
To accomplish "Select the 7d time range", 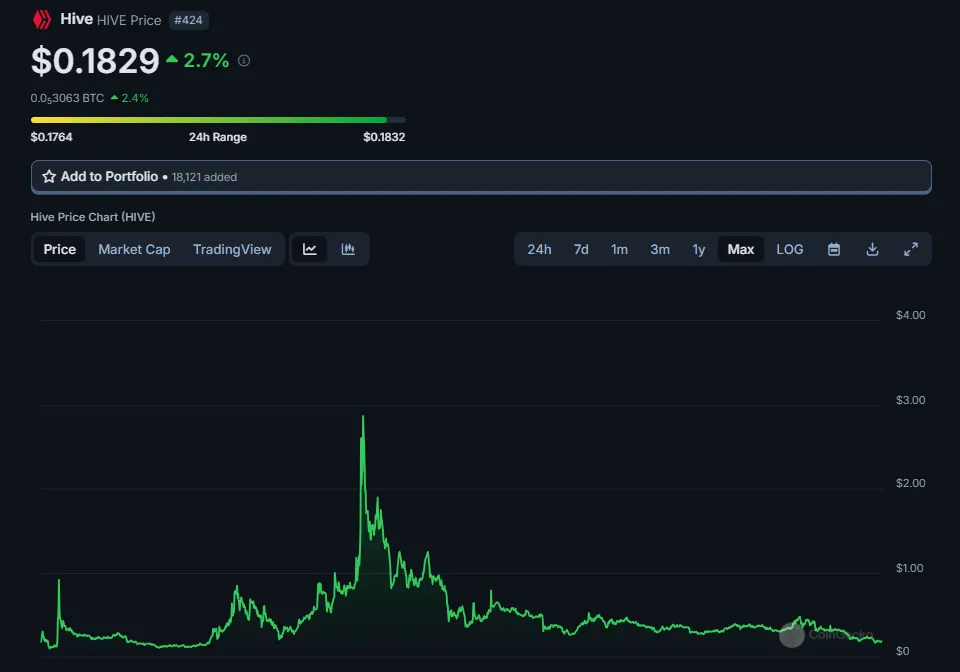I will [581, 249].
